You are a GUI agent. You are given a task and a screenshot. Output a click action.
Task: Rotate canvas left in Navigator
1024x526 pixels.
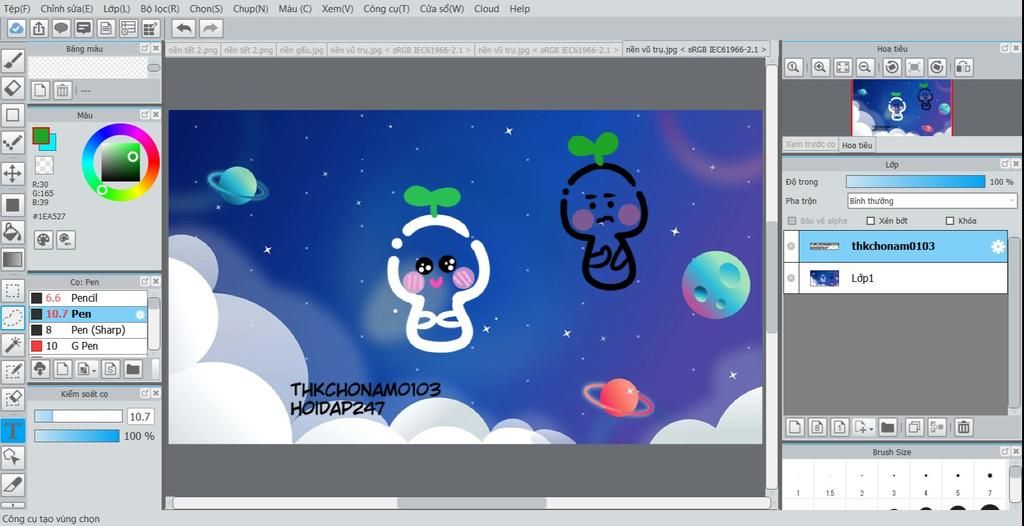[892, 67]
